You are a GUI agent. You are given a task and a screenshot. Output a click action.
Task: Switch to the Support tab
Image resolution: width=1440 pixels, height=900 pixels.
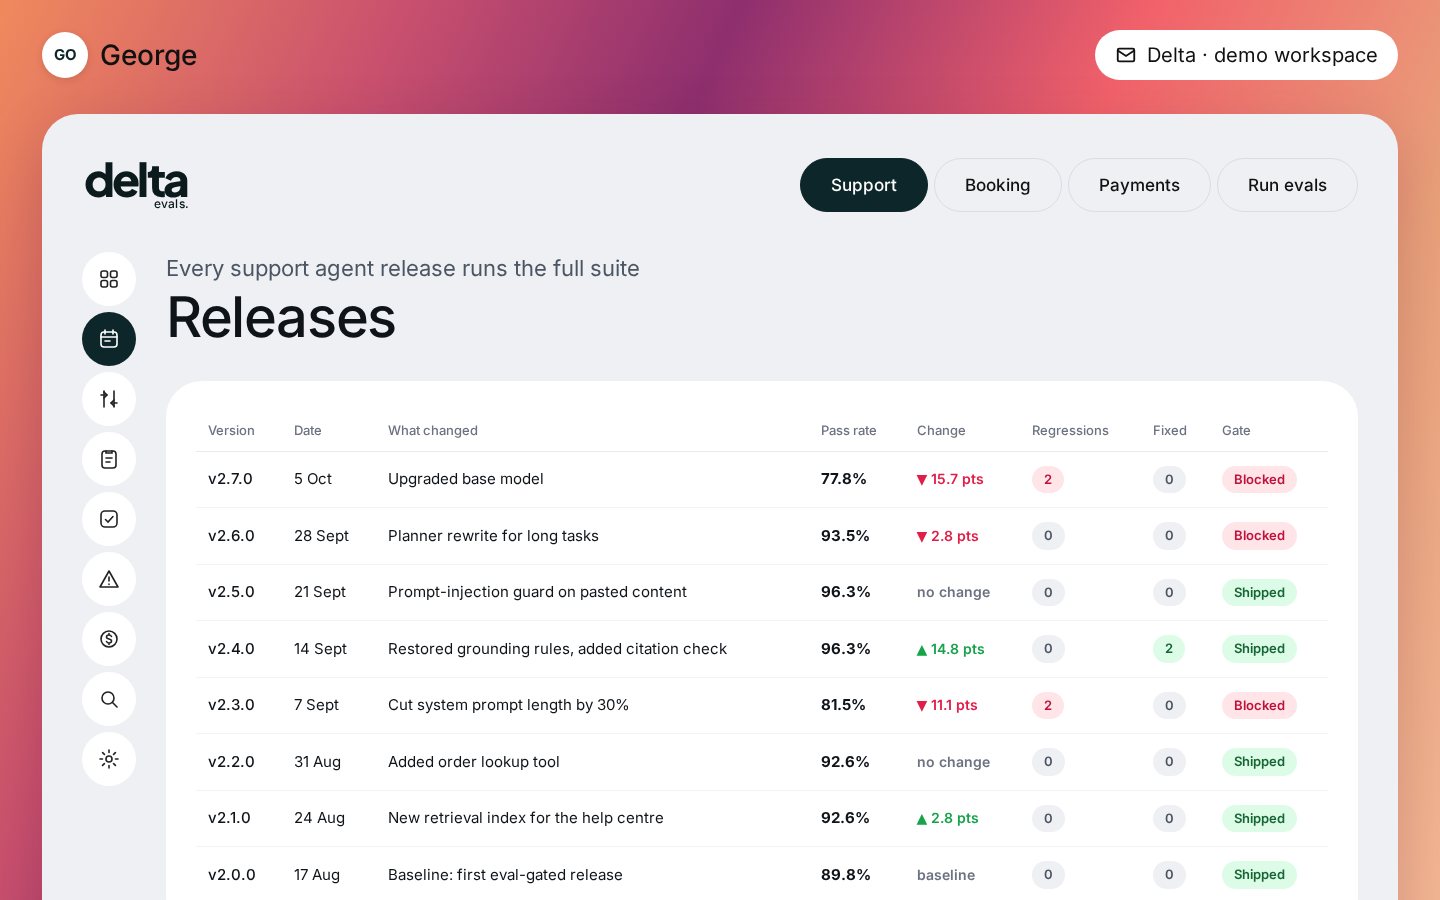point(864,185)
